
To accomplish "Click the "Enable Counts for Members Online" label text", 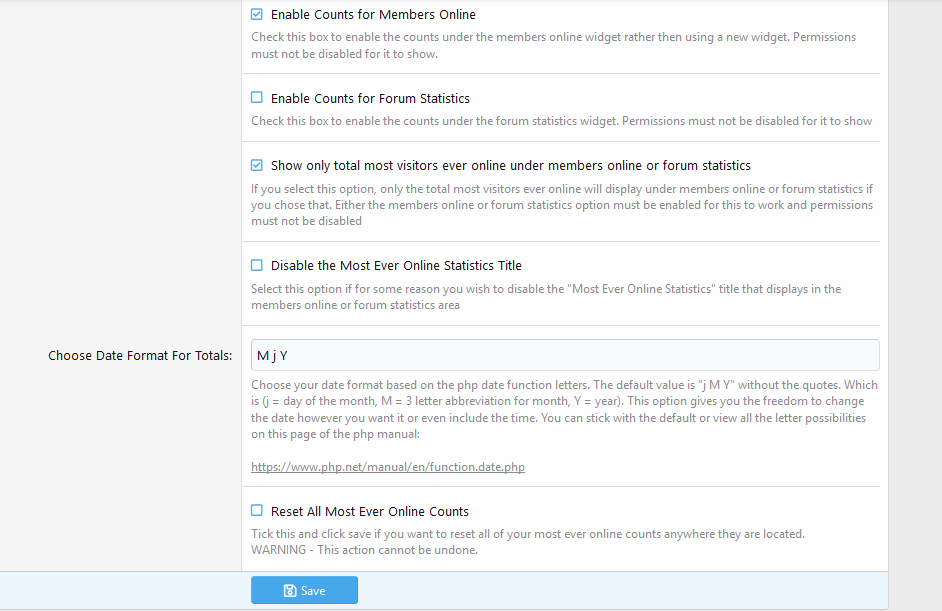I will [373, 15].
